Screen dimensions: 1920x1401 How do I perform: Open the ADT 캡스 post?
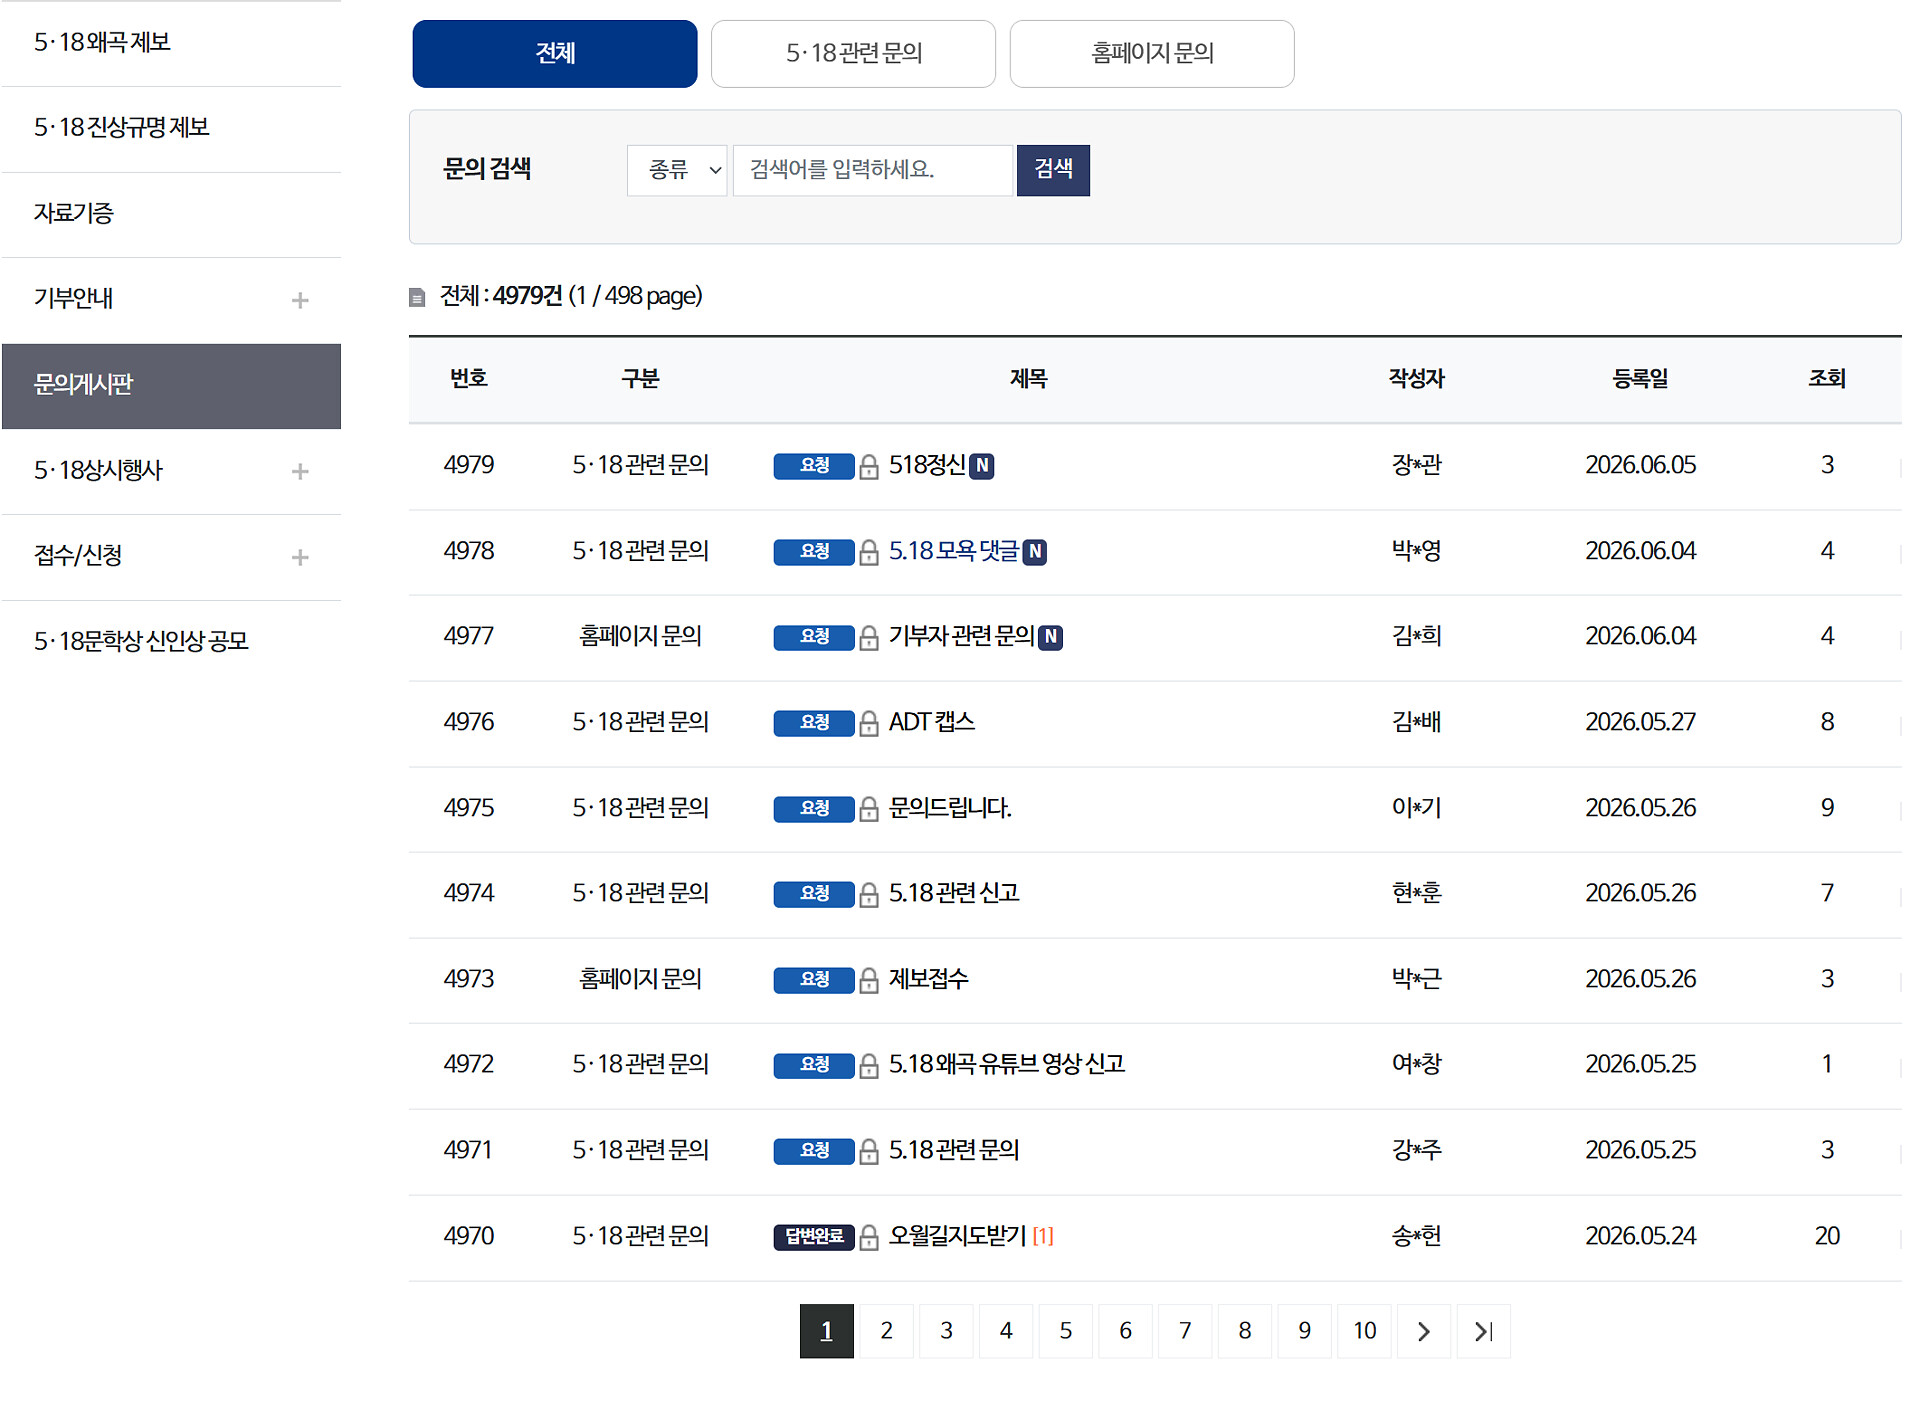click(932, 722)
